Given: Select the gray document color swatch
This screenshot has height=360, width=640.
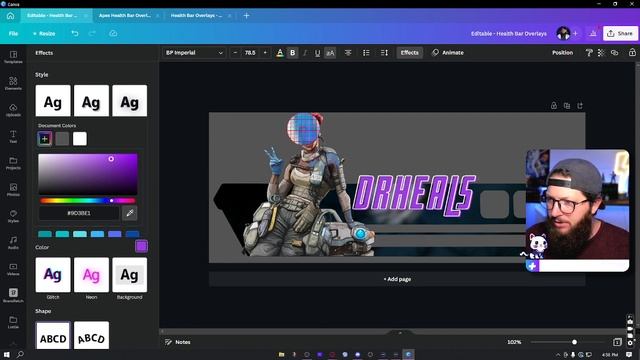Looking at the screenshot, I should 62,139.
